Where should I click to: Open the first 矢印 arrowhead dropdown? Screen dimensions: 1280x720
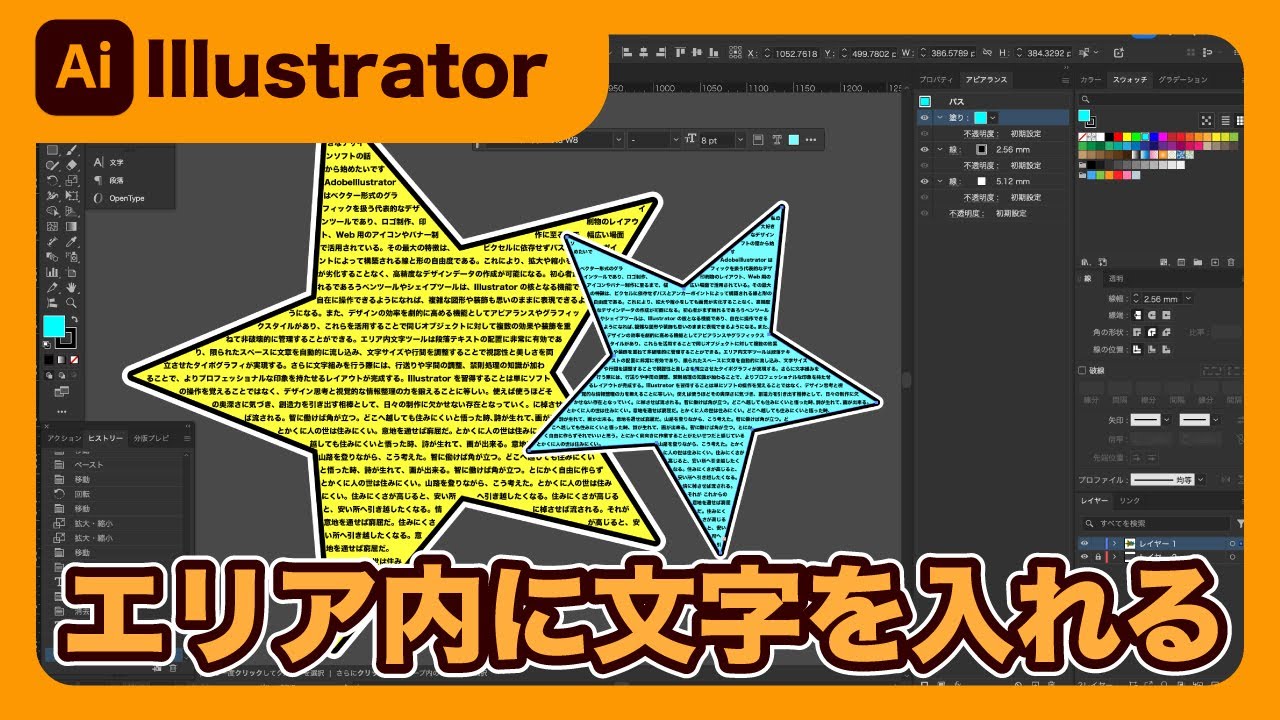[1166, 419]
